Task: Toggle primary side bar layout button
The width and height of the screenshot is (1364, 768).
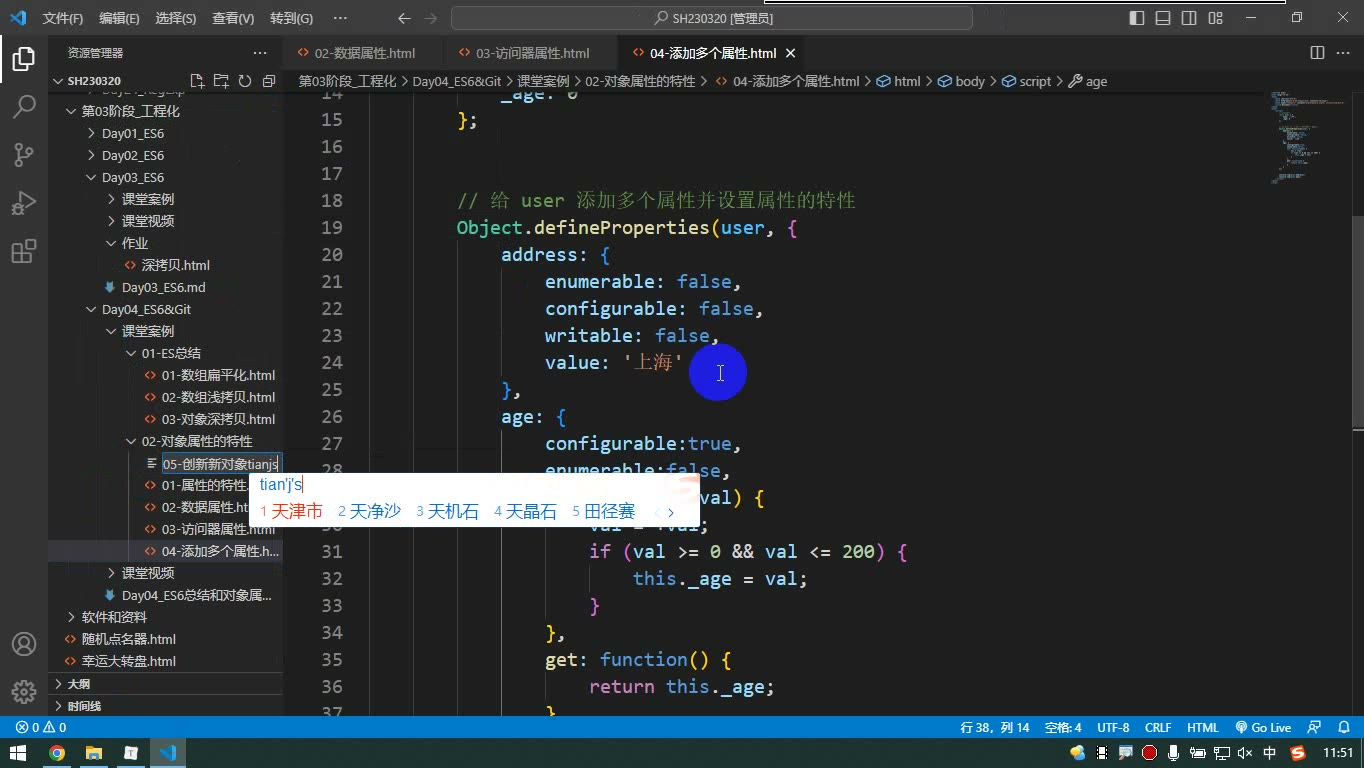Action: pos(1137,18)
